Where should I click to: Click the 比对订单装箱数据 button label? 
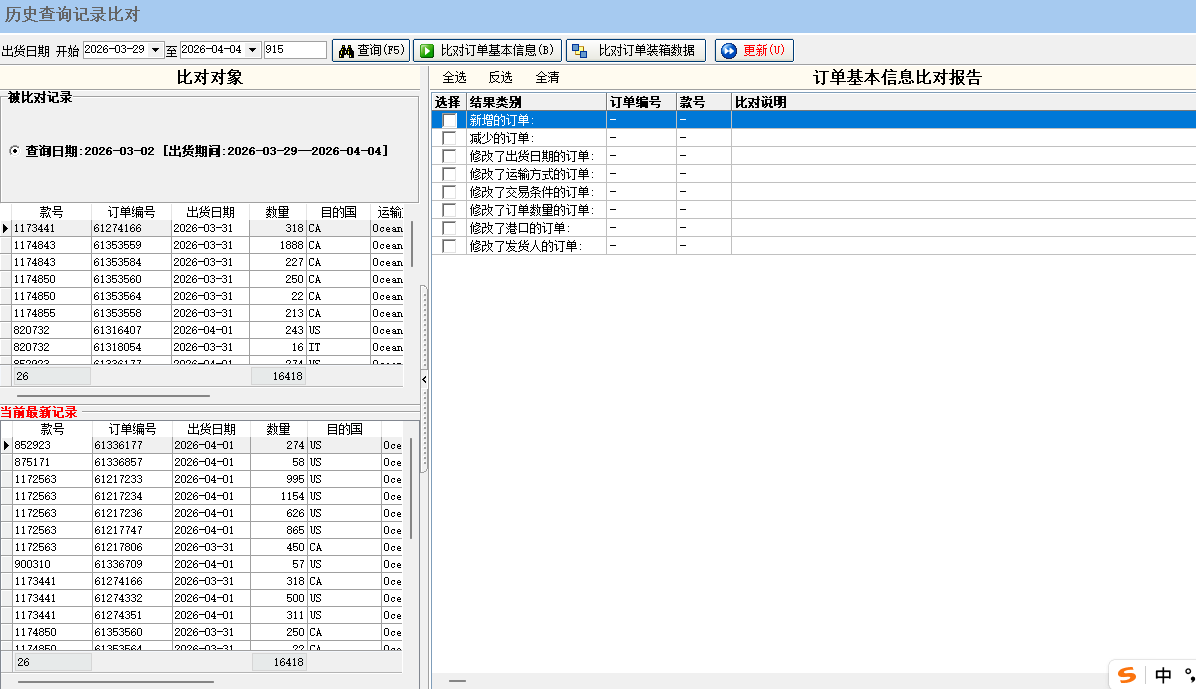[x=647, y=51]
